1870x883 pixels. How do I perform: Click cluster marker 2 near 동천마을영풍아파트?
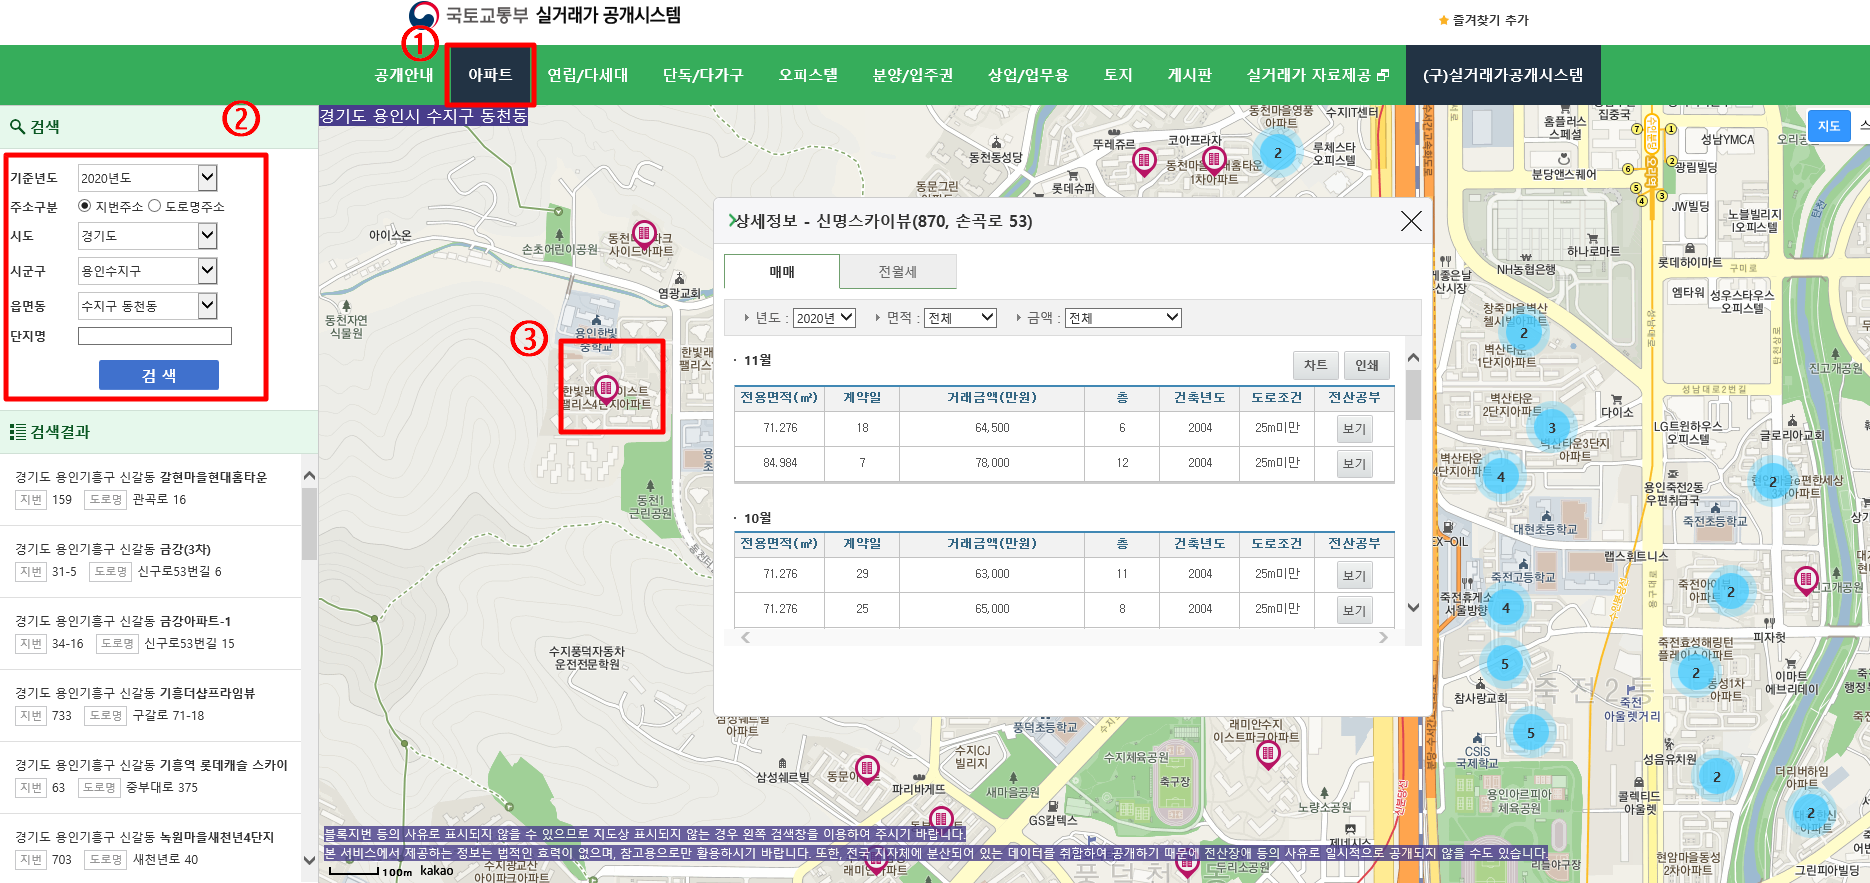(x=1277, y=153)
